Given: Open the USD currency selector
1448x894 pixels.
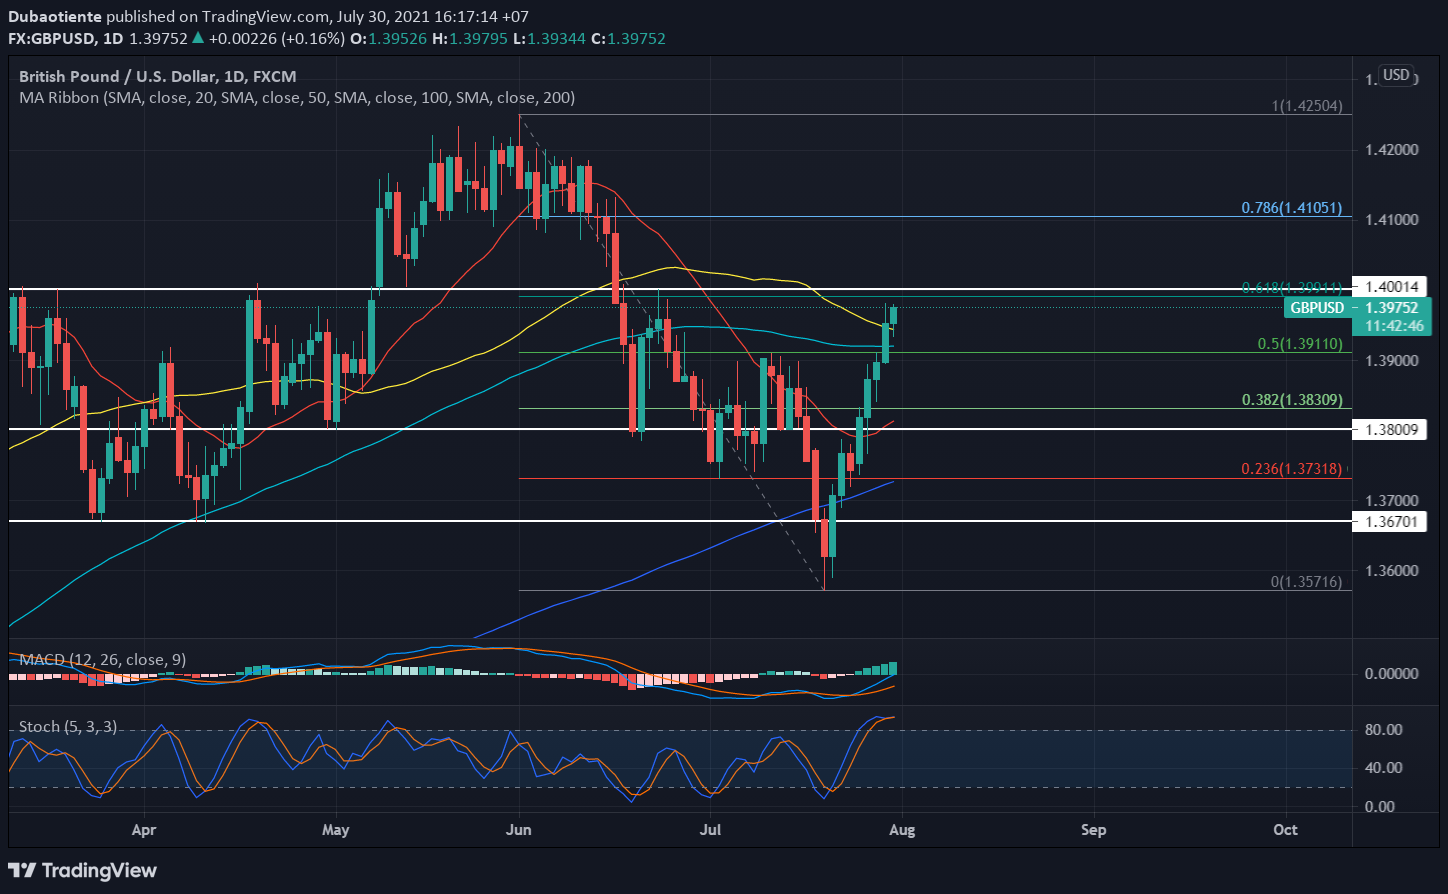Looking at the screenshot, I should click(x=1395, y=75).
